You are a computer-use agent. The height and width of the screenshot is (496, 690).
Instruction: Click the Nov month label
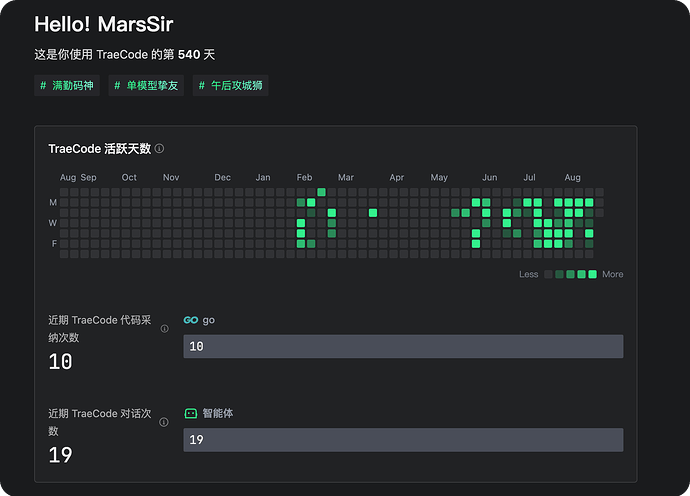click(x=171, y=177)
